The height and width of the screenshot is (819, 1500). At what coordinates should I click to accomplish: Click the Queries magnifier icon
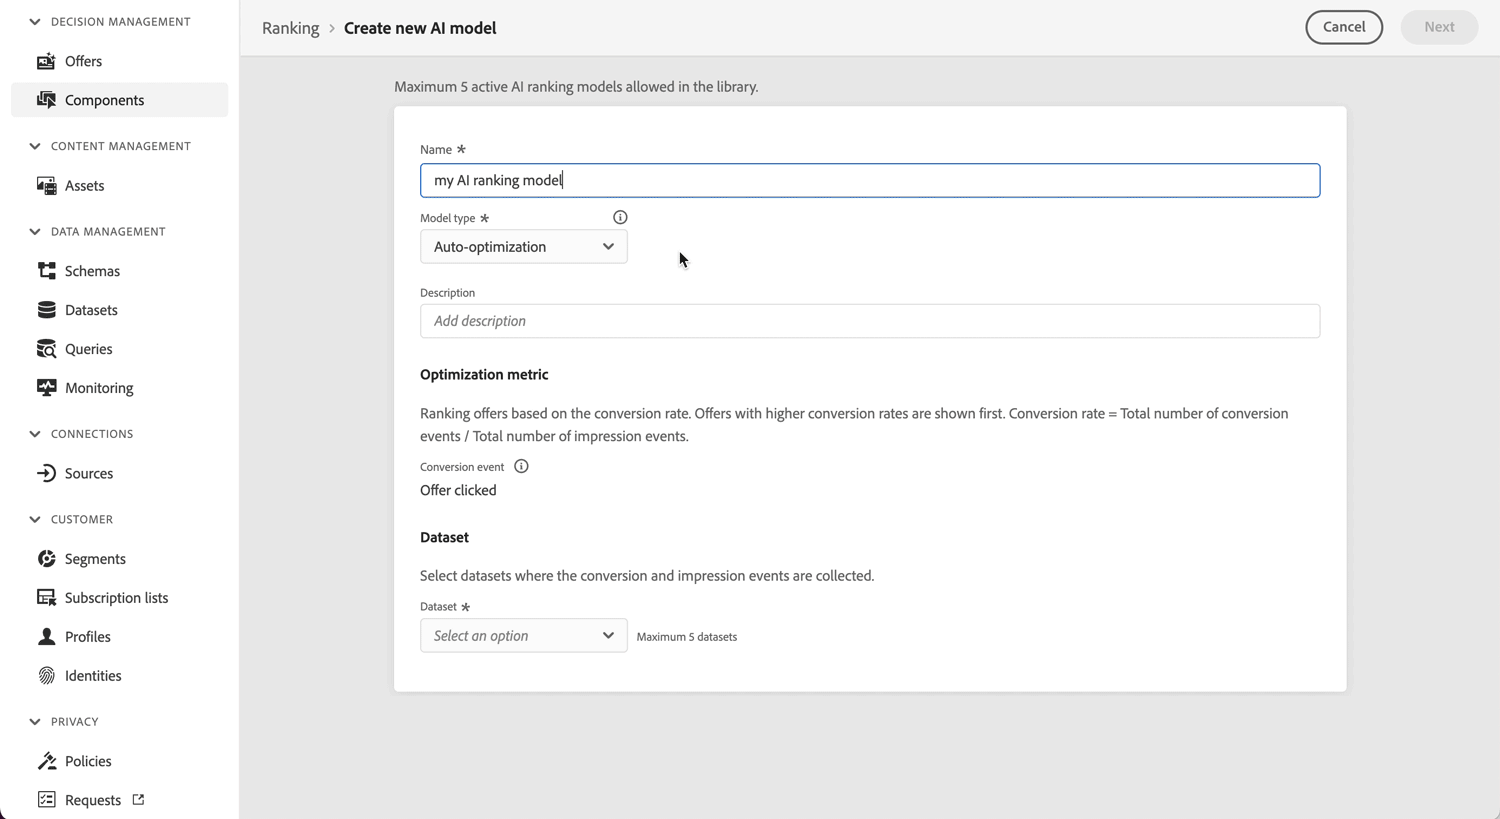(46, 349)
